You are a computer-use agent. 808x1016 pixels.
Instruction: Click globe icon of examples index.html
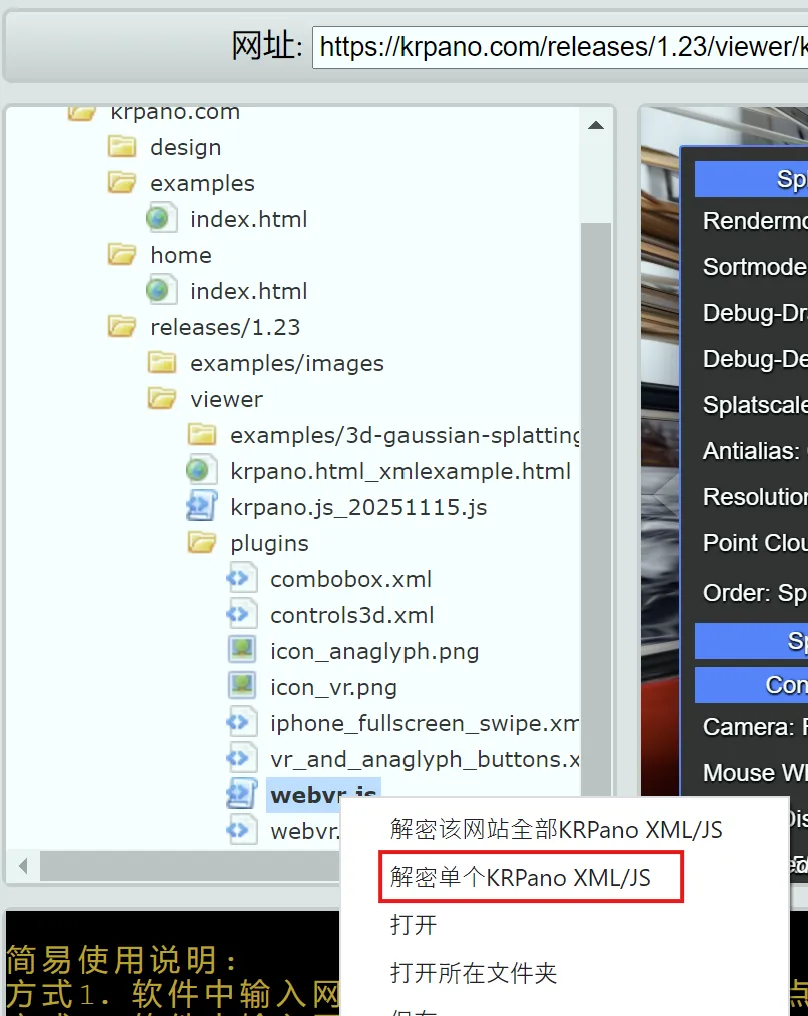tap(161, 219)
